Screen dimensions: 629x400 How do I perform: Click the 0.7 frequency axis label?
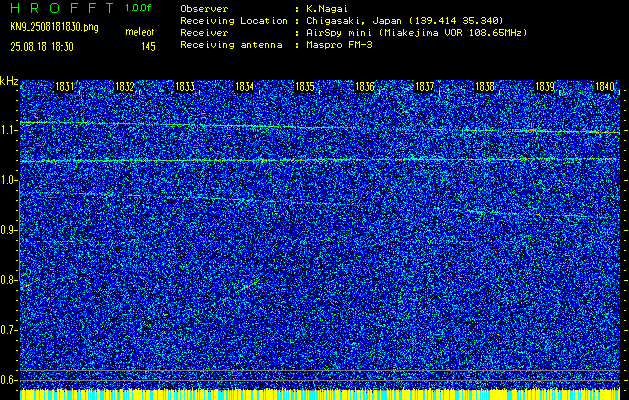pos(8,330)
